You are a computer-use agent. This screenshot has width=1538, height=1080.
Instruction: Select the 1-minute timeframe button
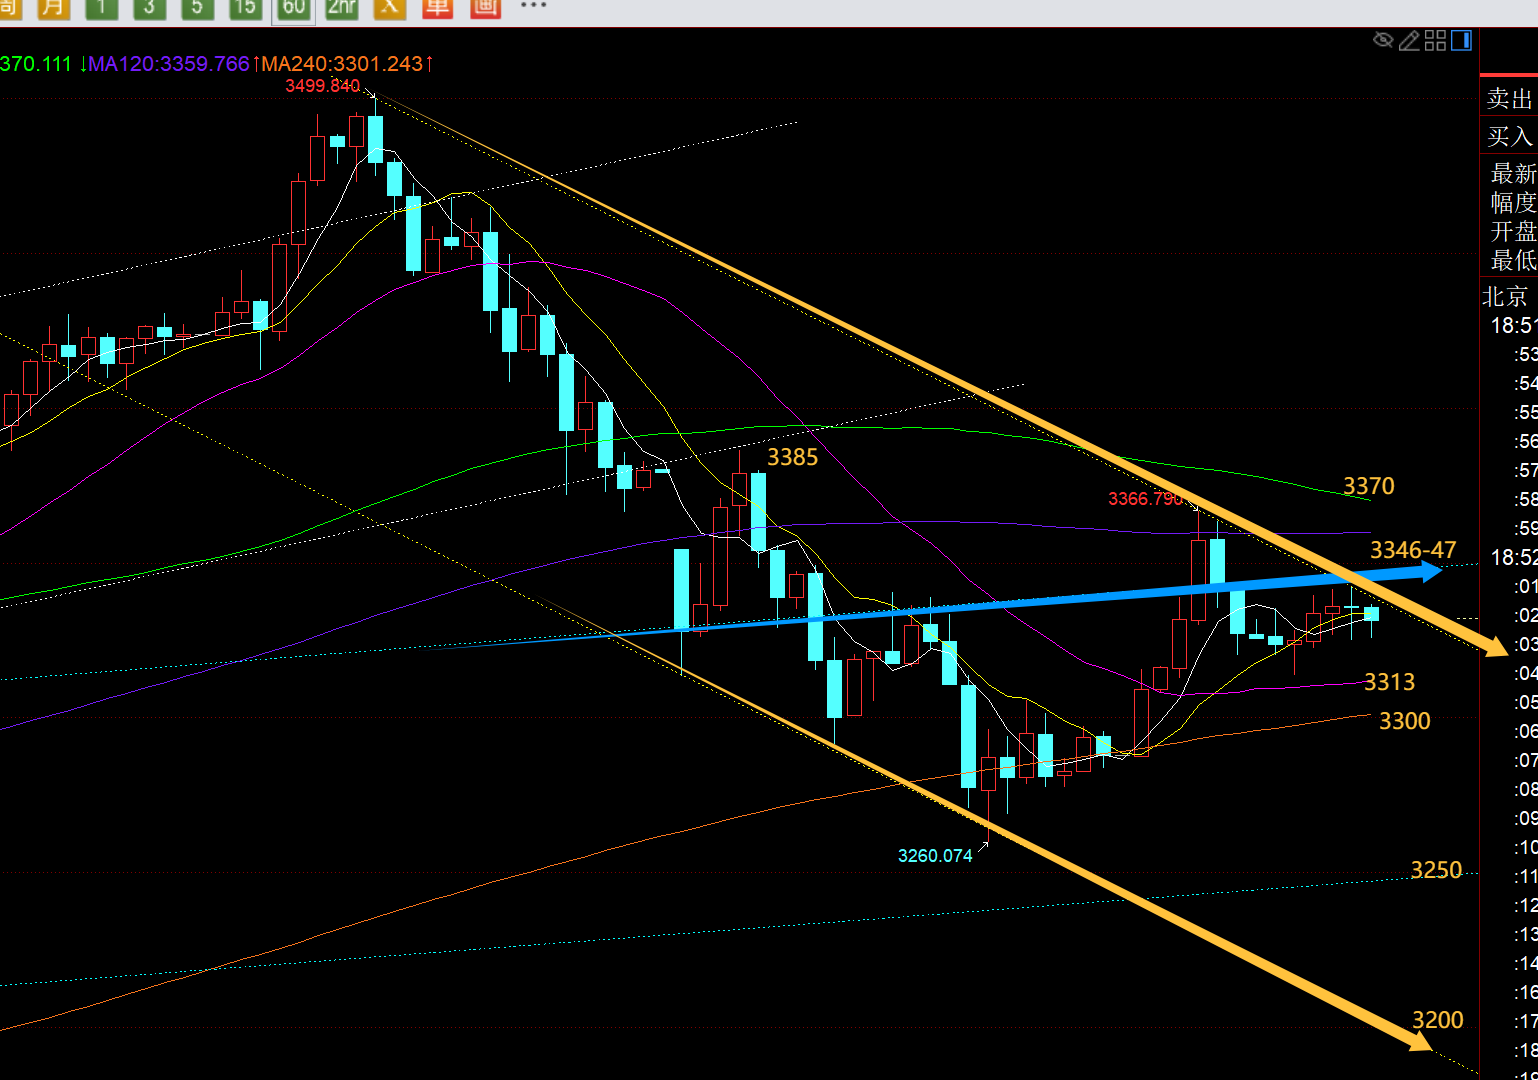pyautogui.click(x=101, y=8)
